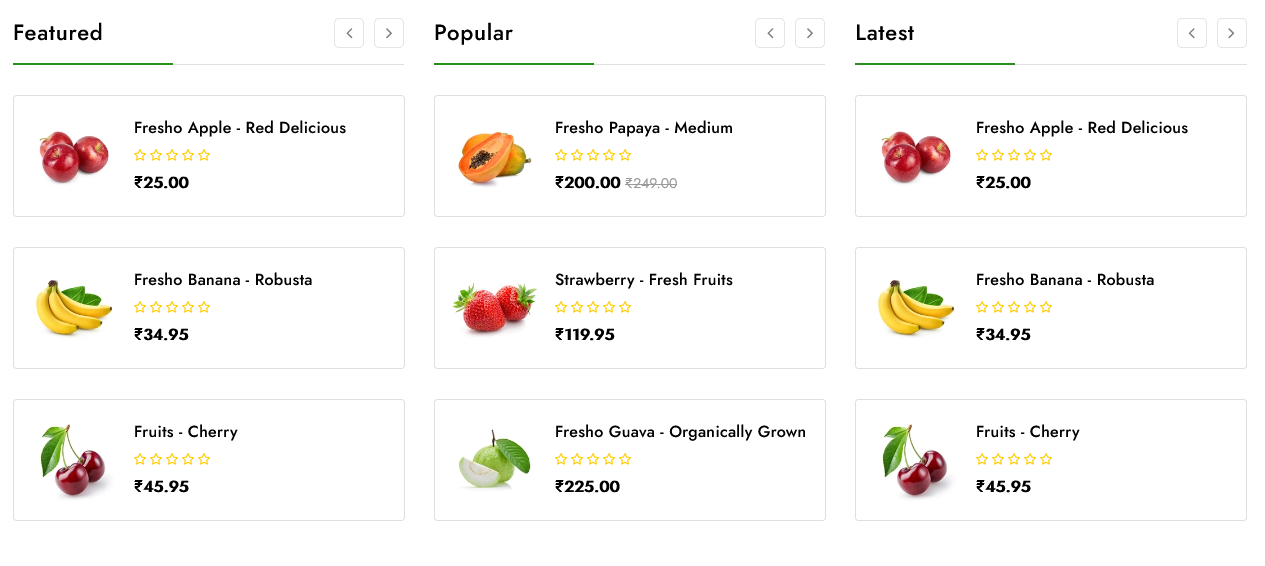This screenshot has width=1265, height=566.
Task: Click star rating of Strawberry Fresh Fruits
Action: (x=593, y=307)
